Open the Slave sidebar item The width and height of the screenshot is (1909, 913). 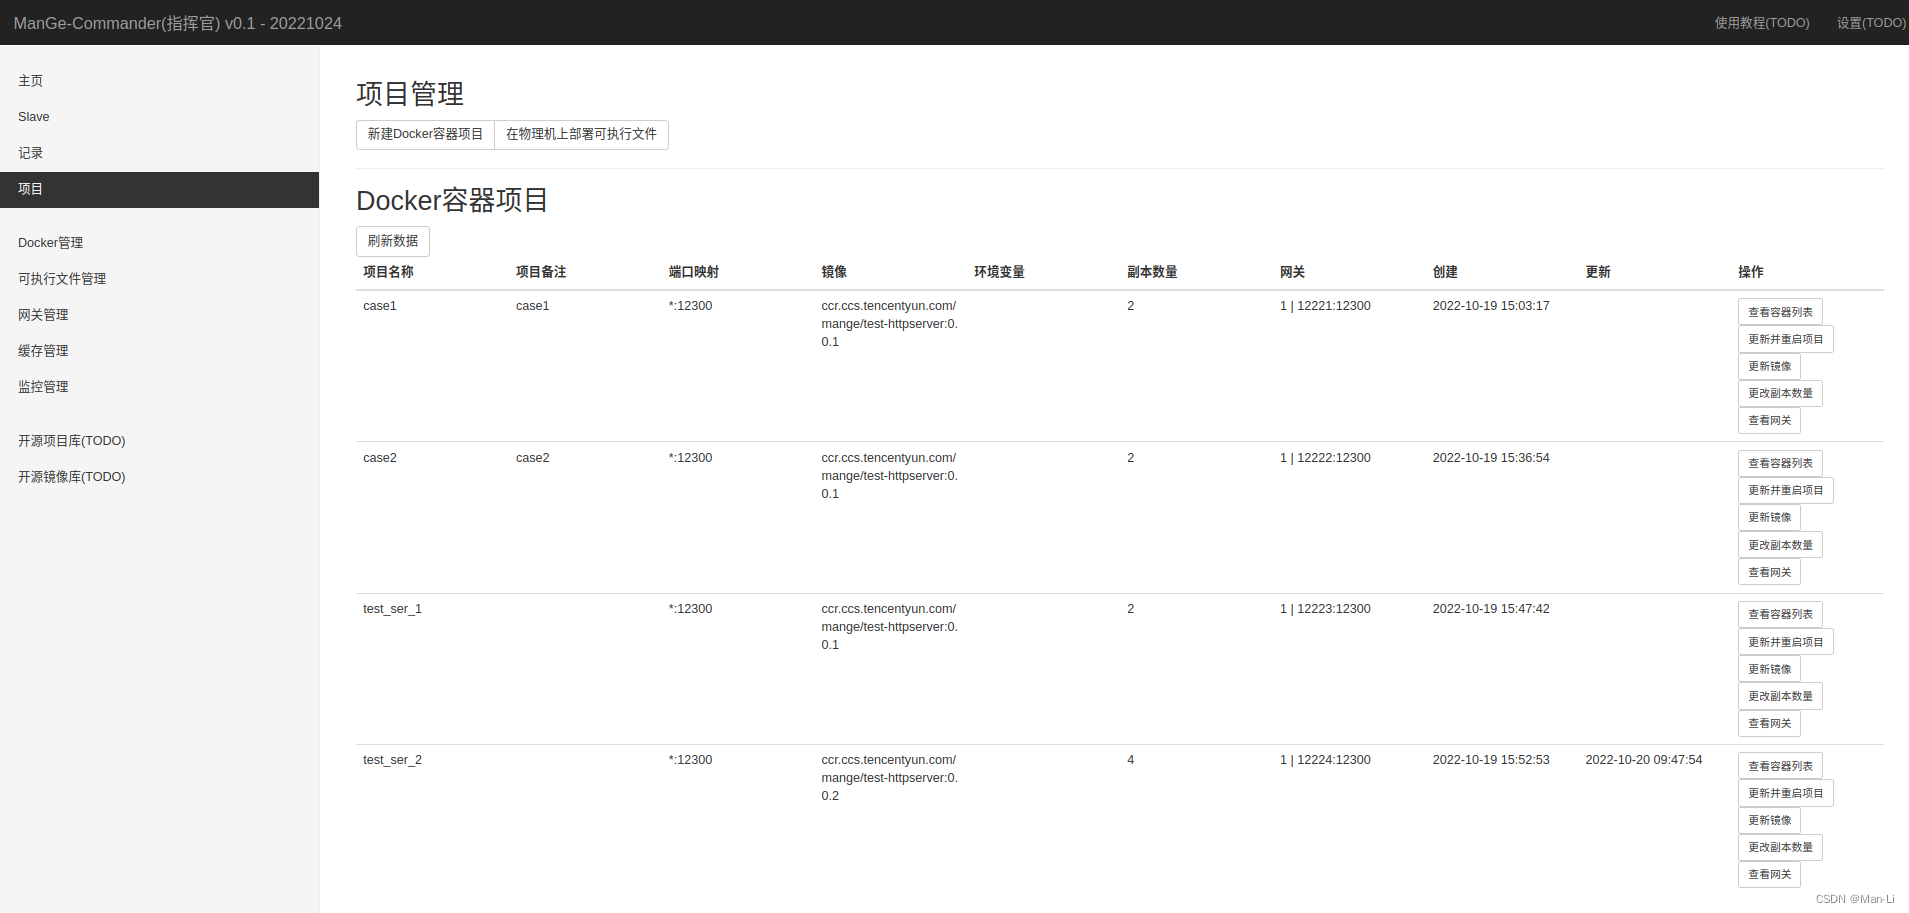159,117
